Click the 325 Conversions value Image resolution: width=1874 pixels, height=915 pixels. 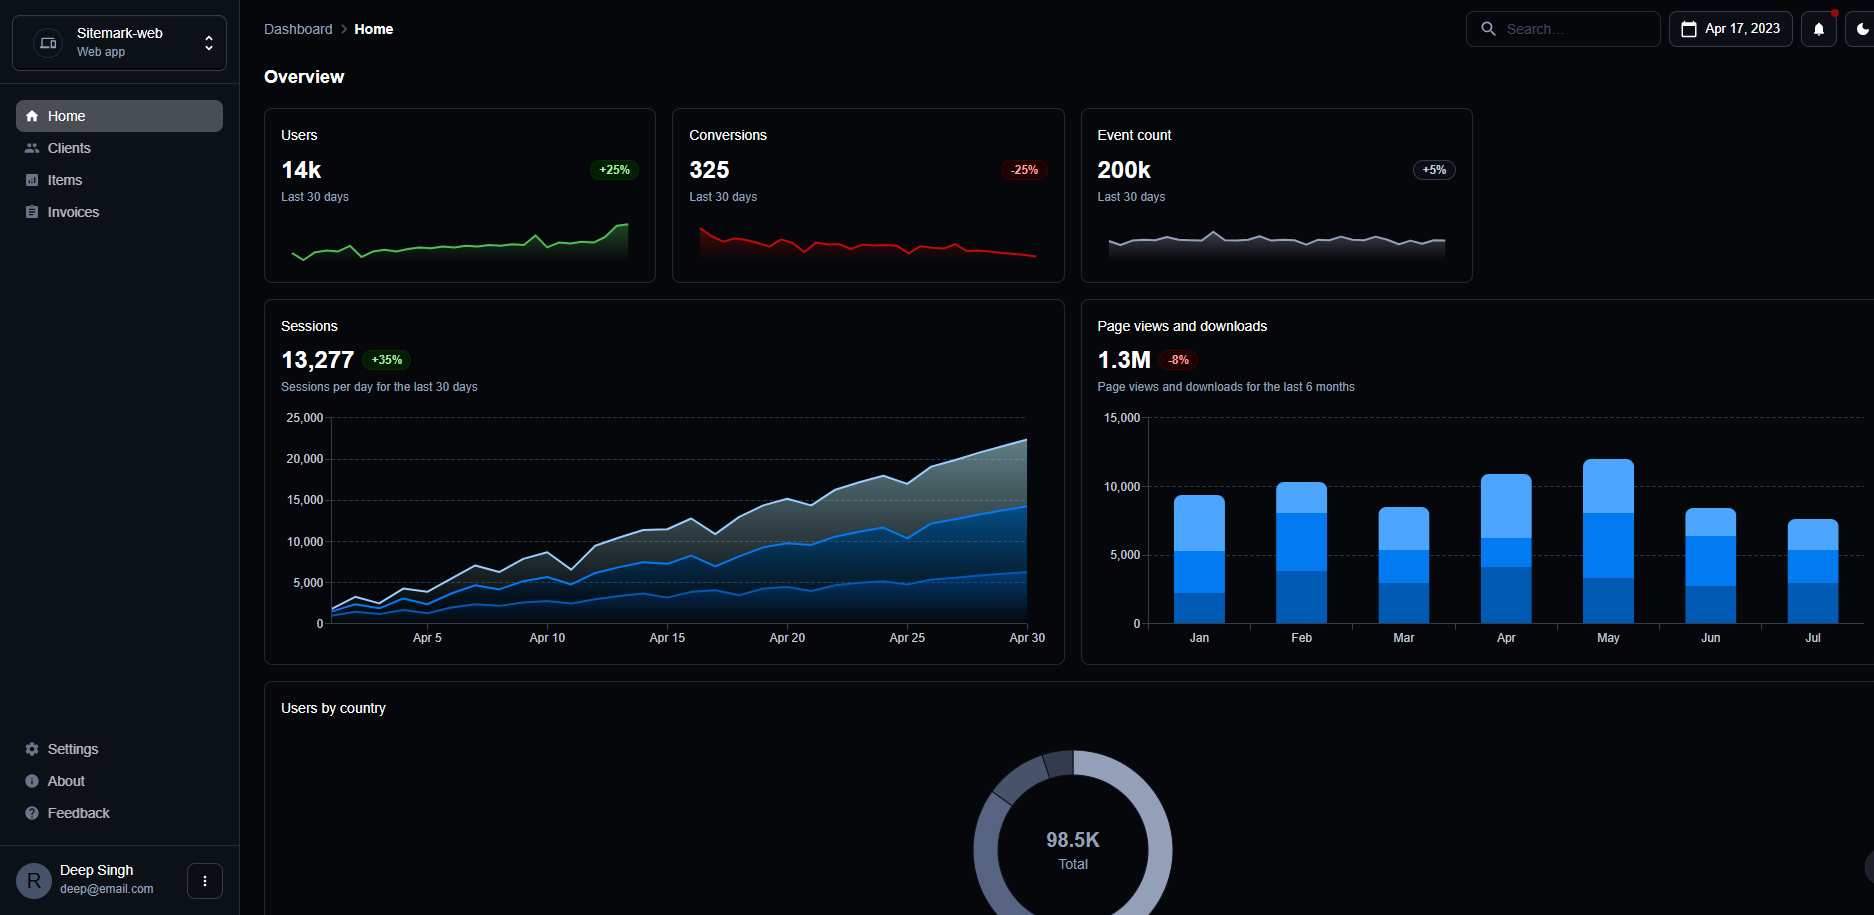709,170
